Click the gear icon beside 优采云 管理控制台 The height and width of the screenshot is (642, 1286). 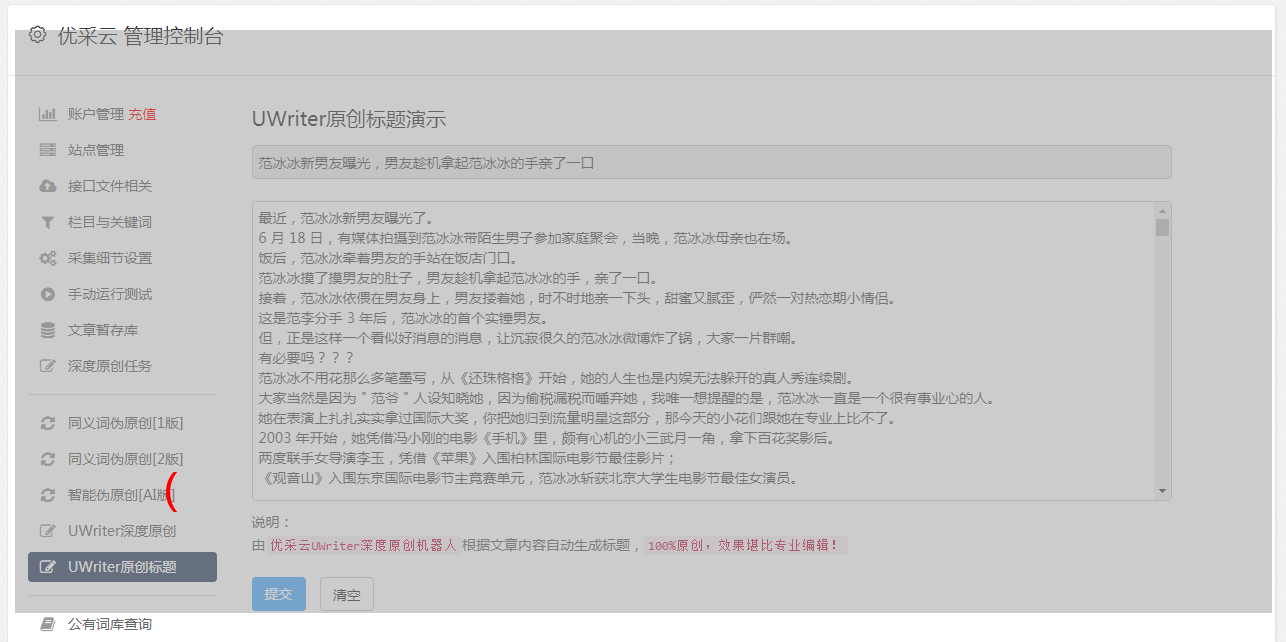pyautogui.click(x=38, y=35)
